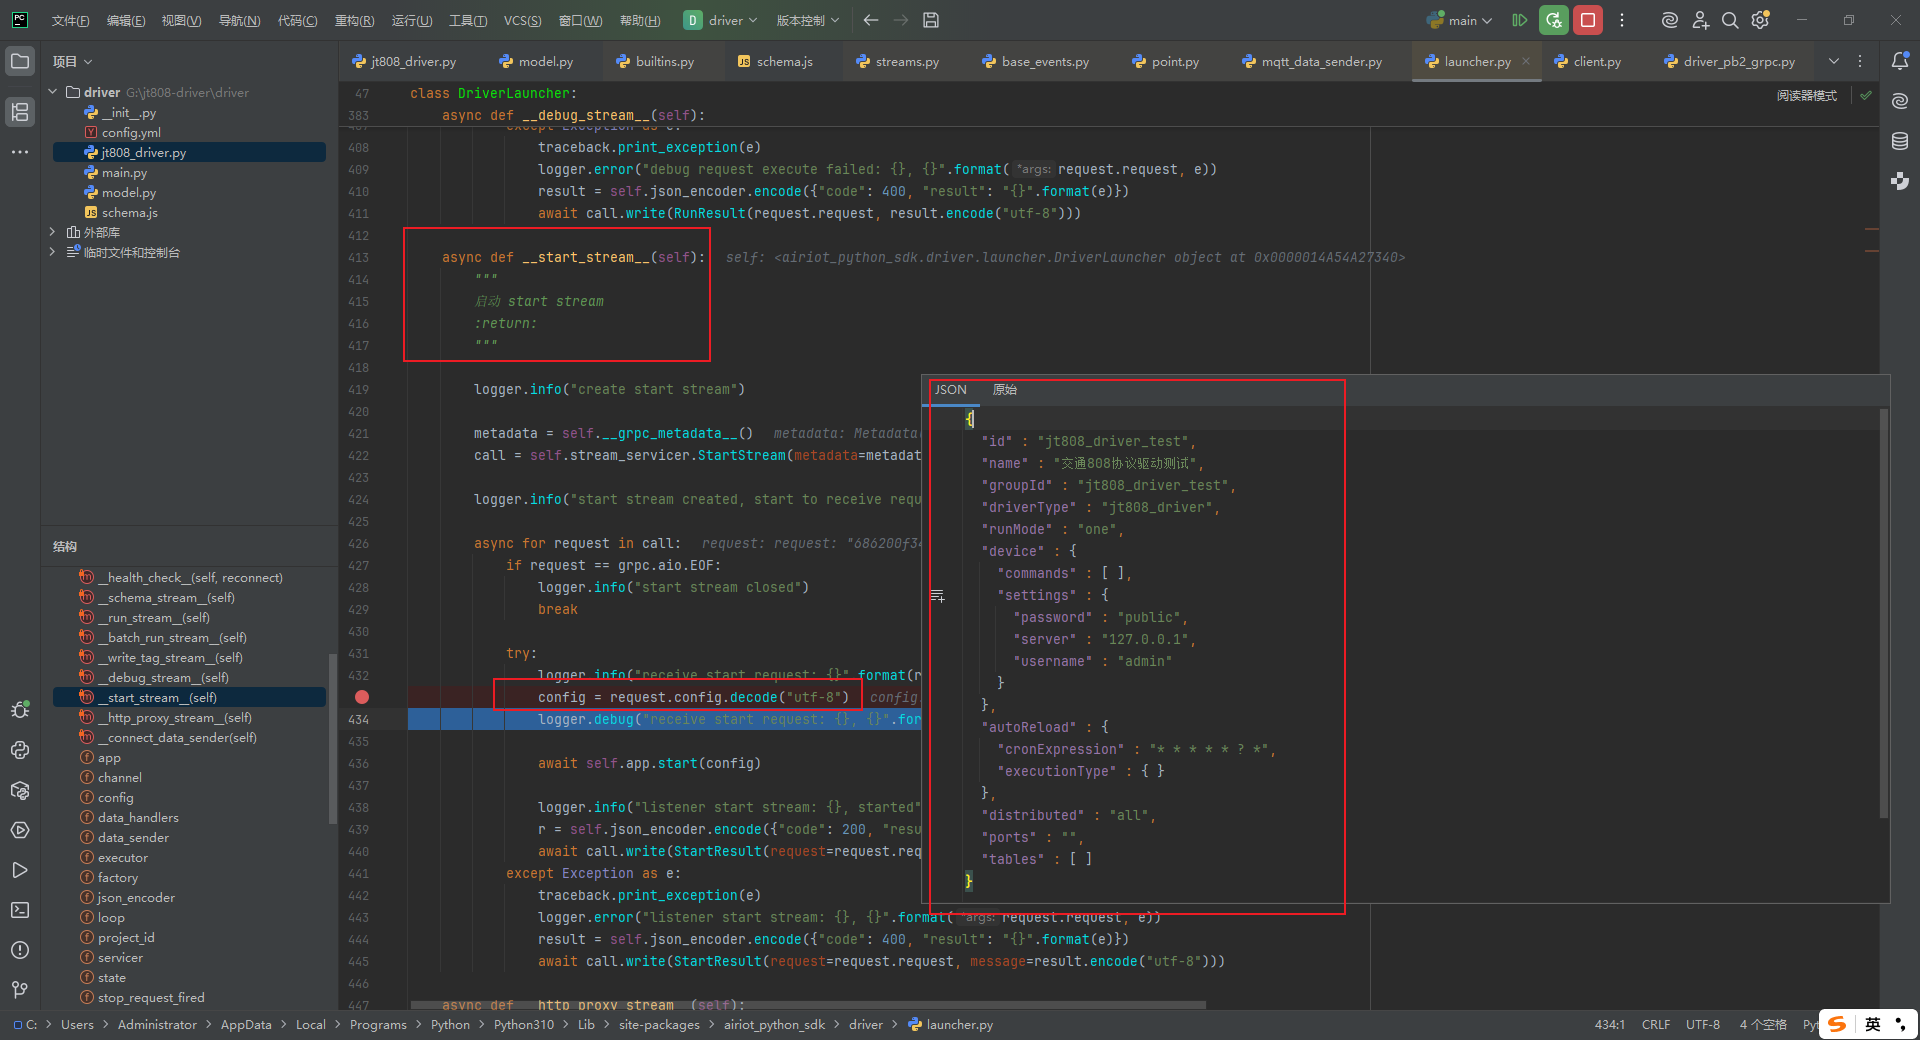Screen dimensions: 1920x1040
Task: Open More Actions vertical dots in toolbar
Action: pyautogui.click(x=1622, y=20)
